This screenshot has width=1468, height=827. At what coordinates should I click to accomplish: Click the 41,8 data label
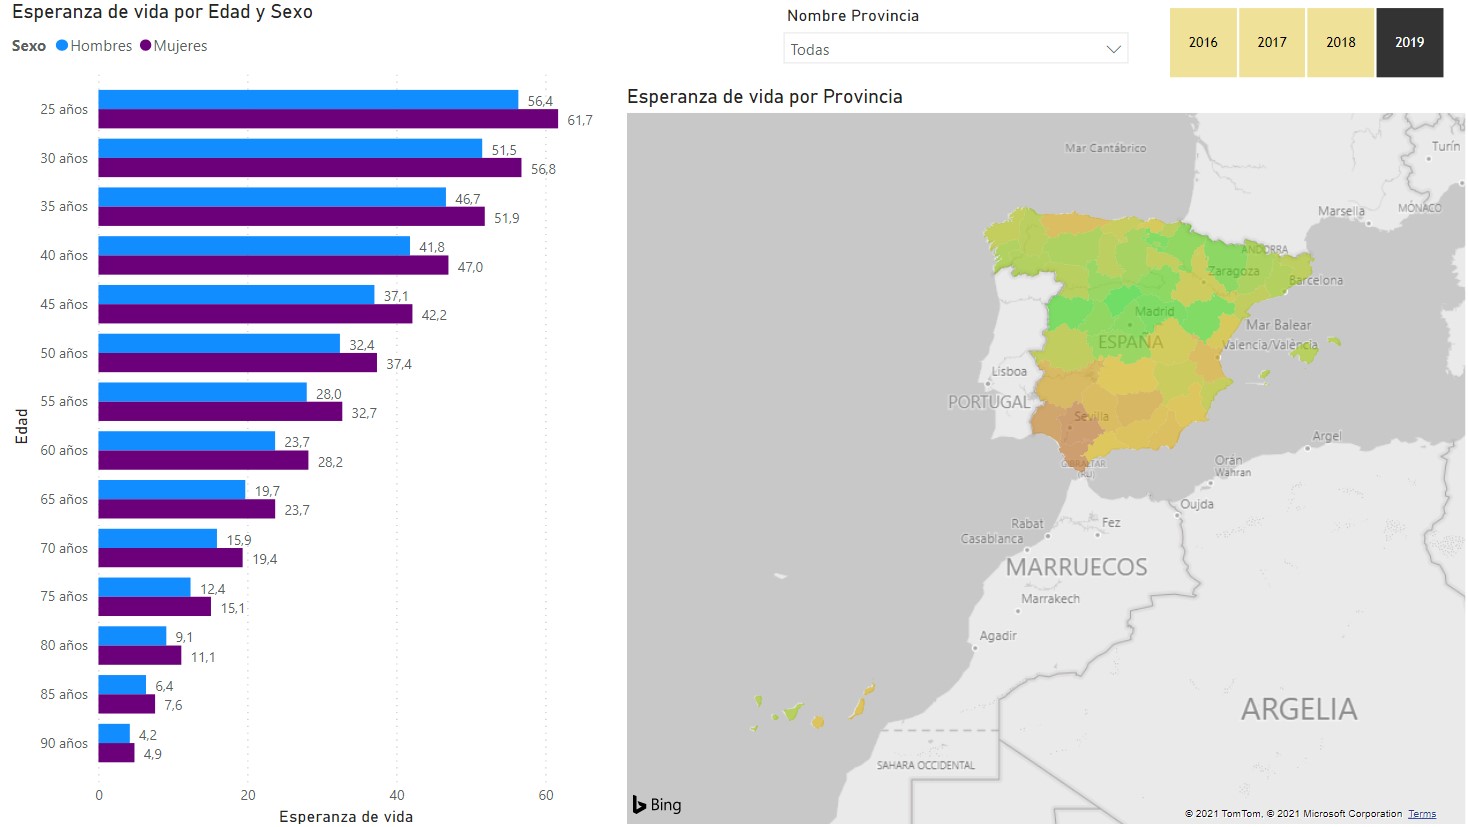(432, 247)
